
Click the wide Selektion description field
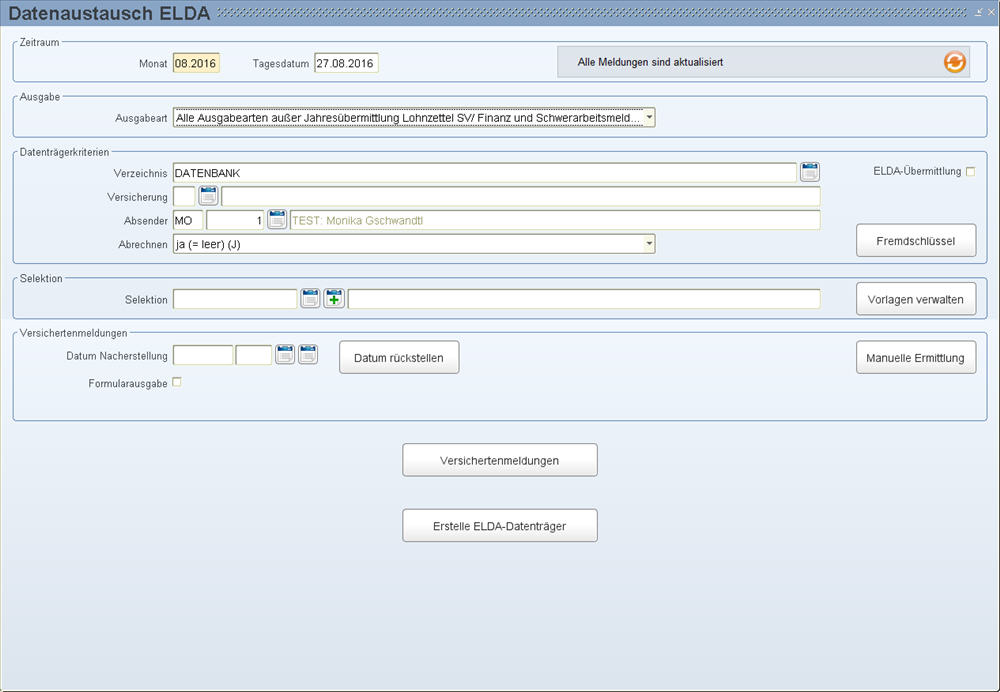click(x=584, y=298)
